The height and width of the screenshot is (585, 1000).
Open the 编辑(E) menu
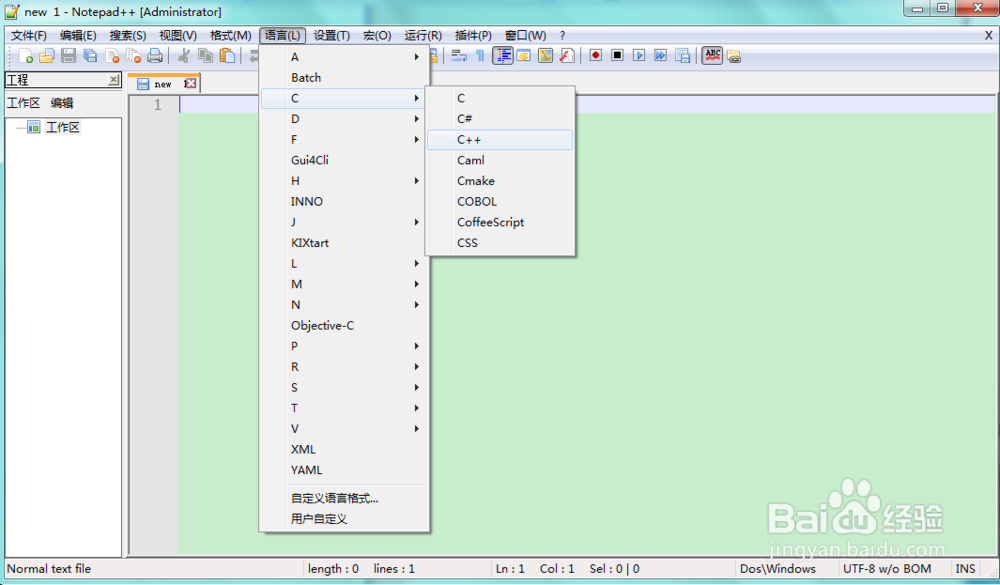78,35
